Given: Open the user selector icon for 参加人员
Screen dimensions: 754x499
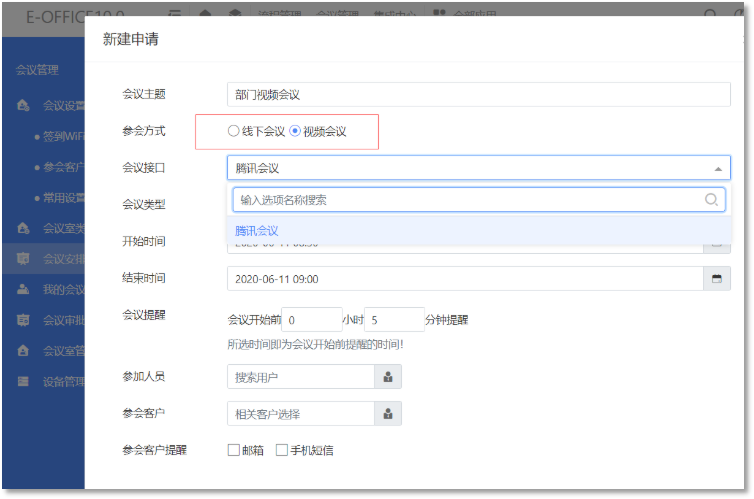Looking at the screenshot, I should click(x=388, y=377).
